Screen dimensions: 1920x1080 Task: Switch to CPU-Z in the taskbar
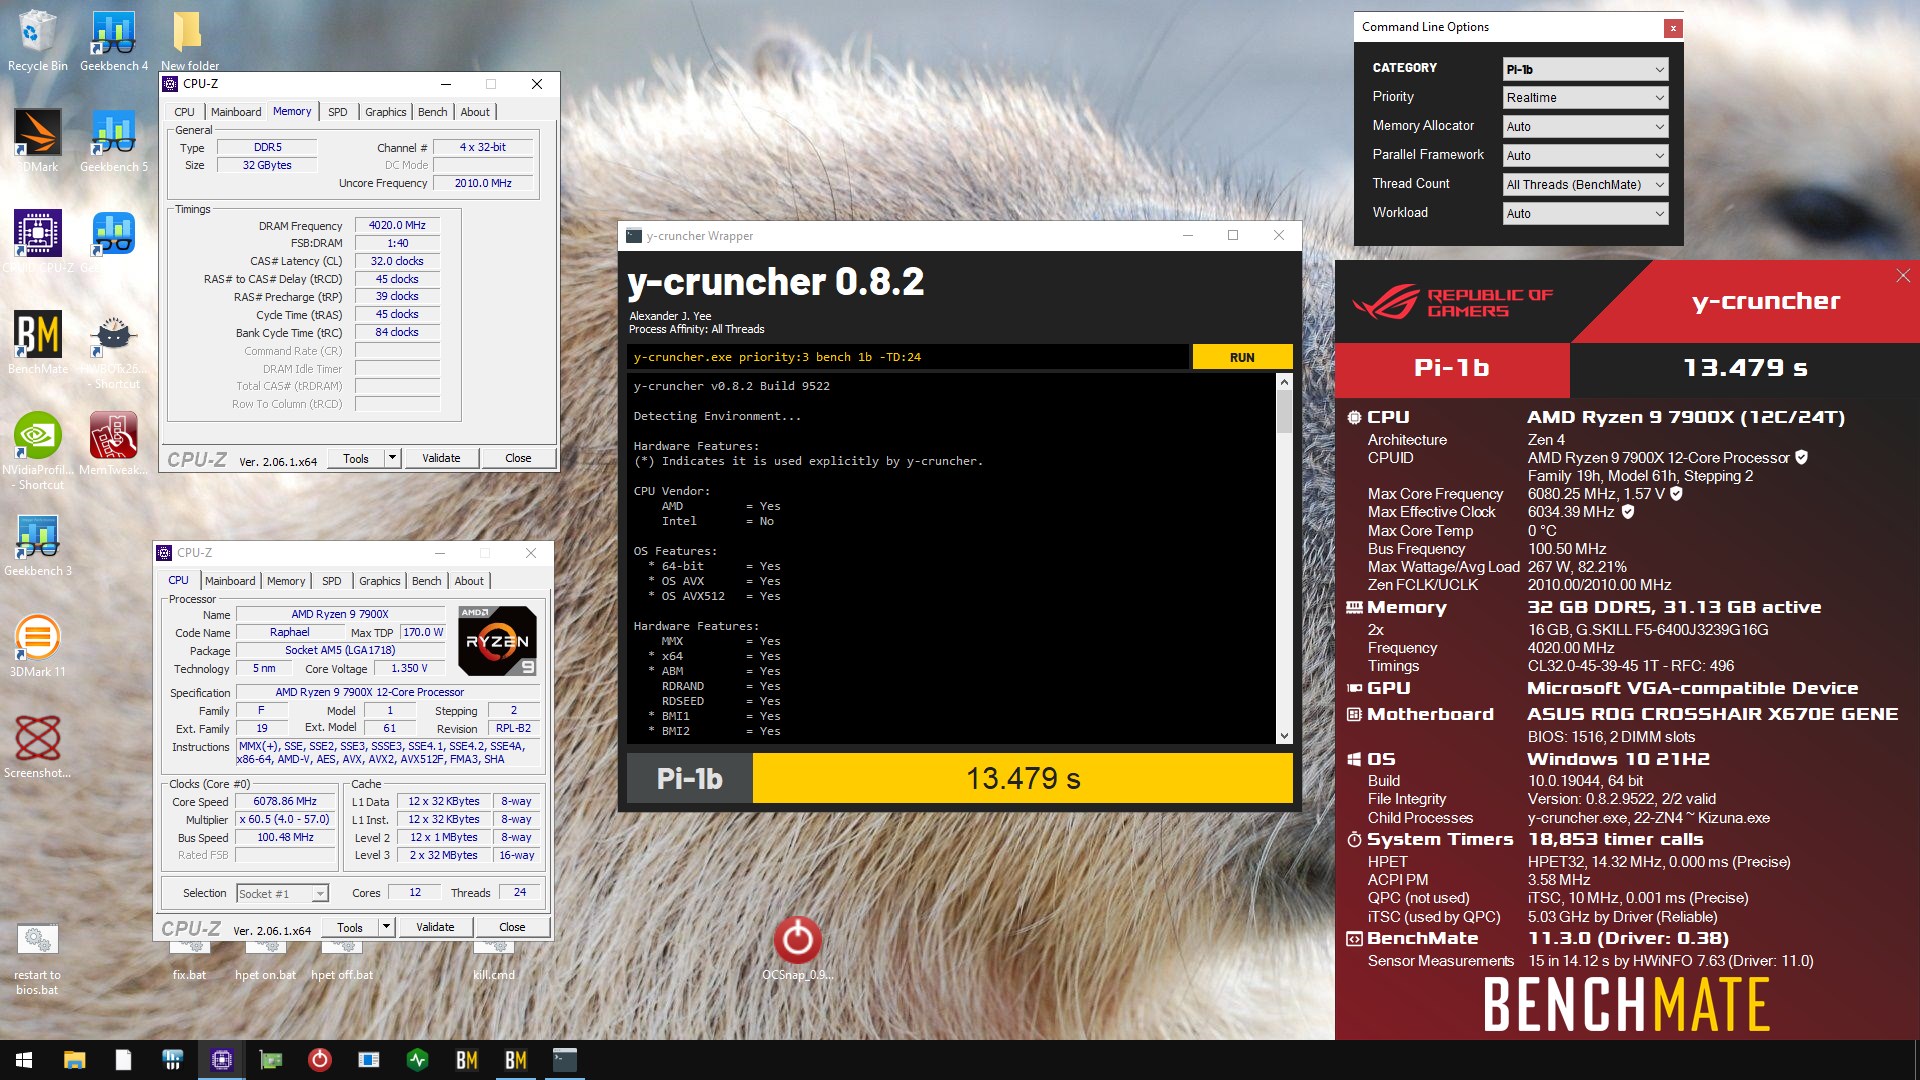click(x=221, y=1060)
